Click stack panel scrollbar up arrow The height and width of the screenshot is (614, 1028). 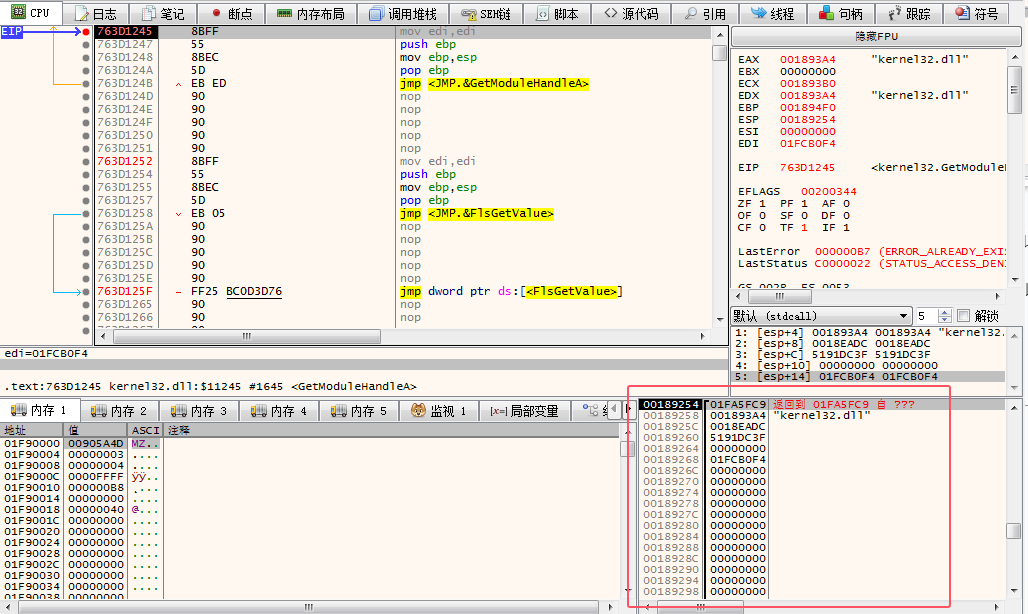click(x=1014, y=408)
